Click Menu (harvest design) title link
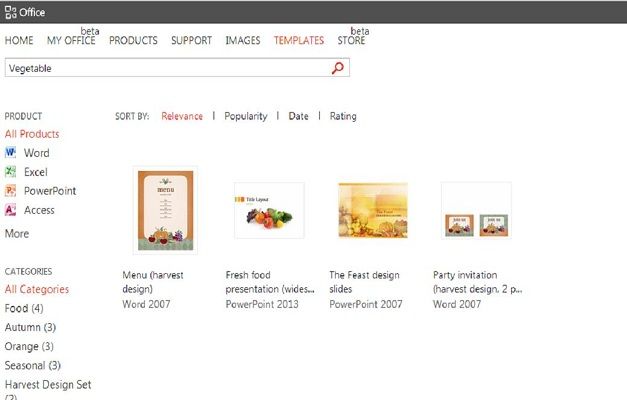627x400 pixels. click(153, 282)
